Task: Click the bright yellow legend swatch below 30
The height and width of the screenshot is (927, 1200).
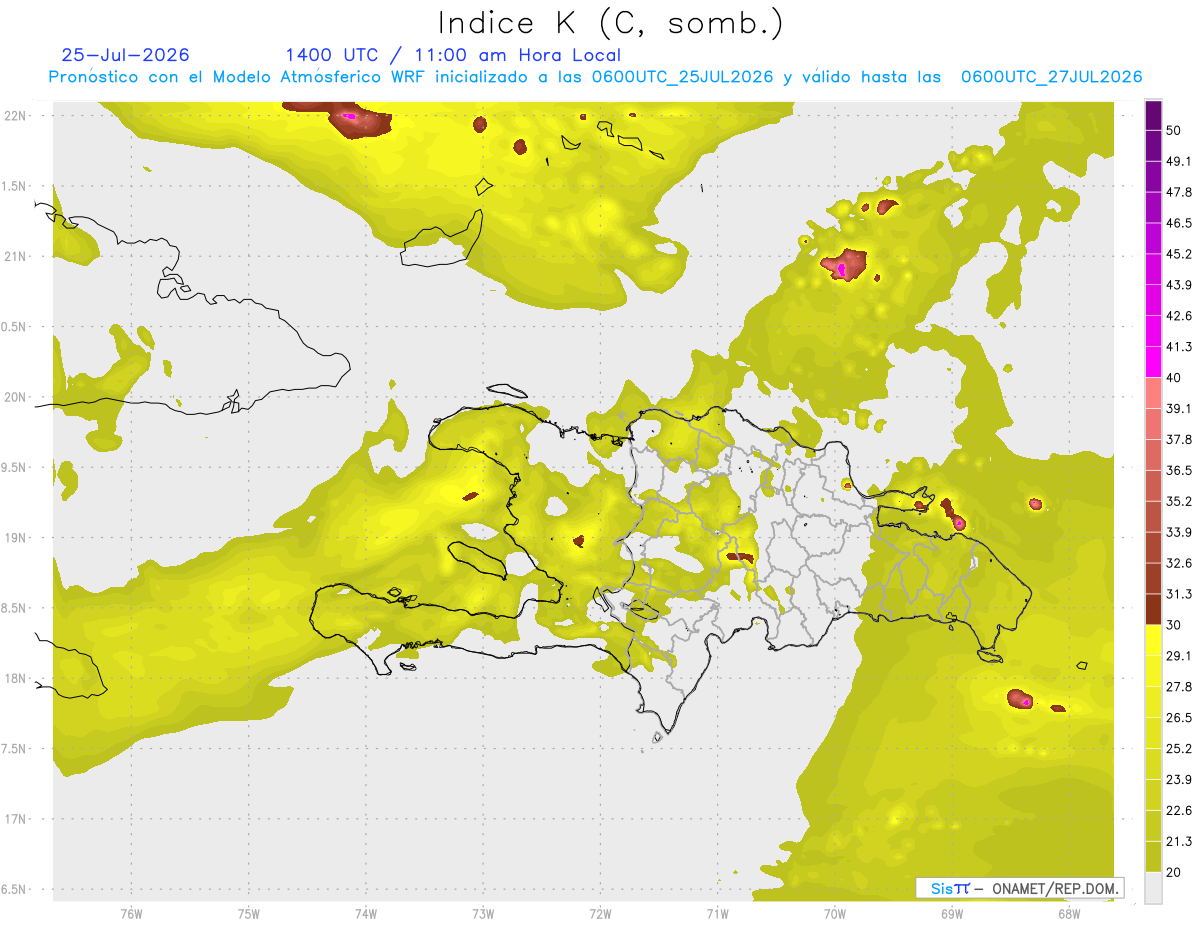Action: (x=1153, y=640)
